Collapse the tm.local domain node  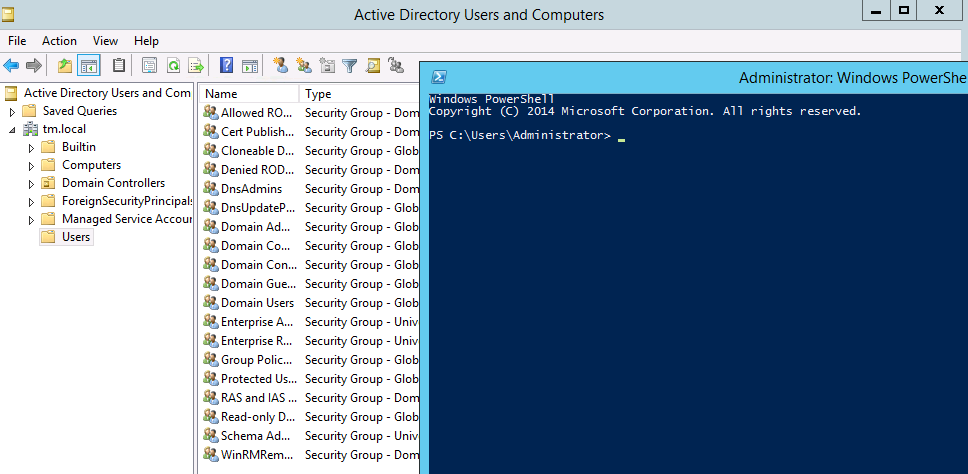tap(12, 130)
